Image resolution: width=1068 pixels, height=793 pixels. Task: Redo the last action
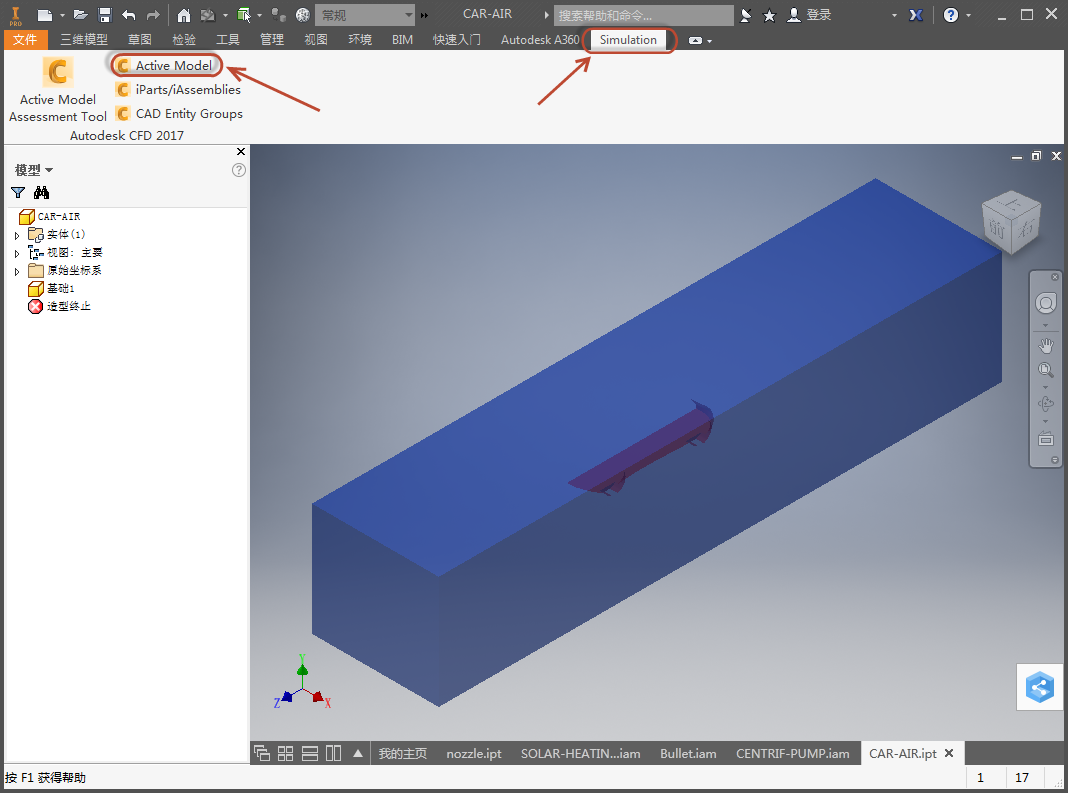tap(153, 15)
